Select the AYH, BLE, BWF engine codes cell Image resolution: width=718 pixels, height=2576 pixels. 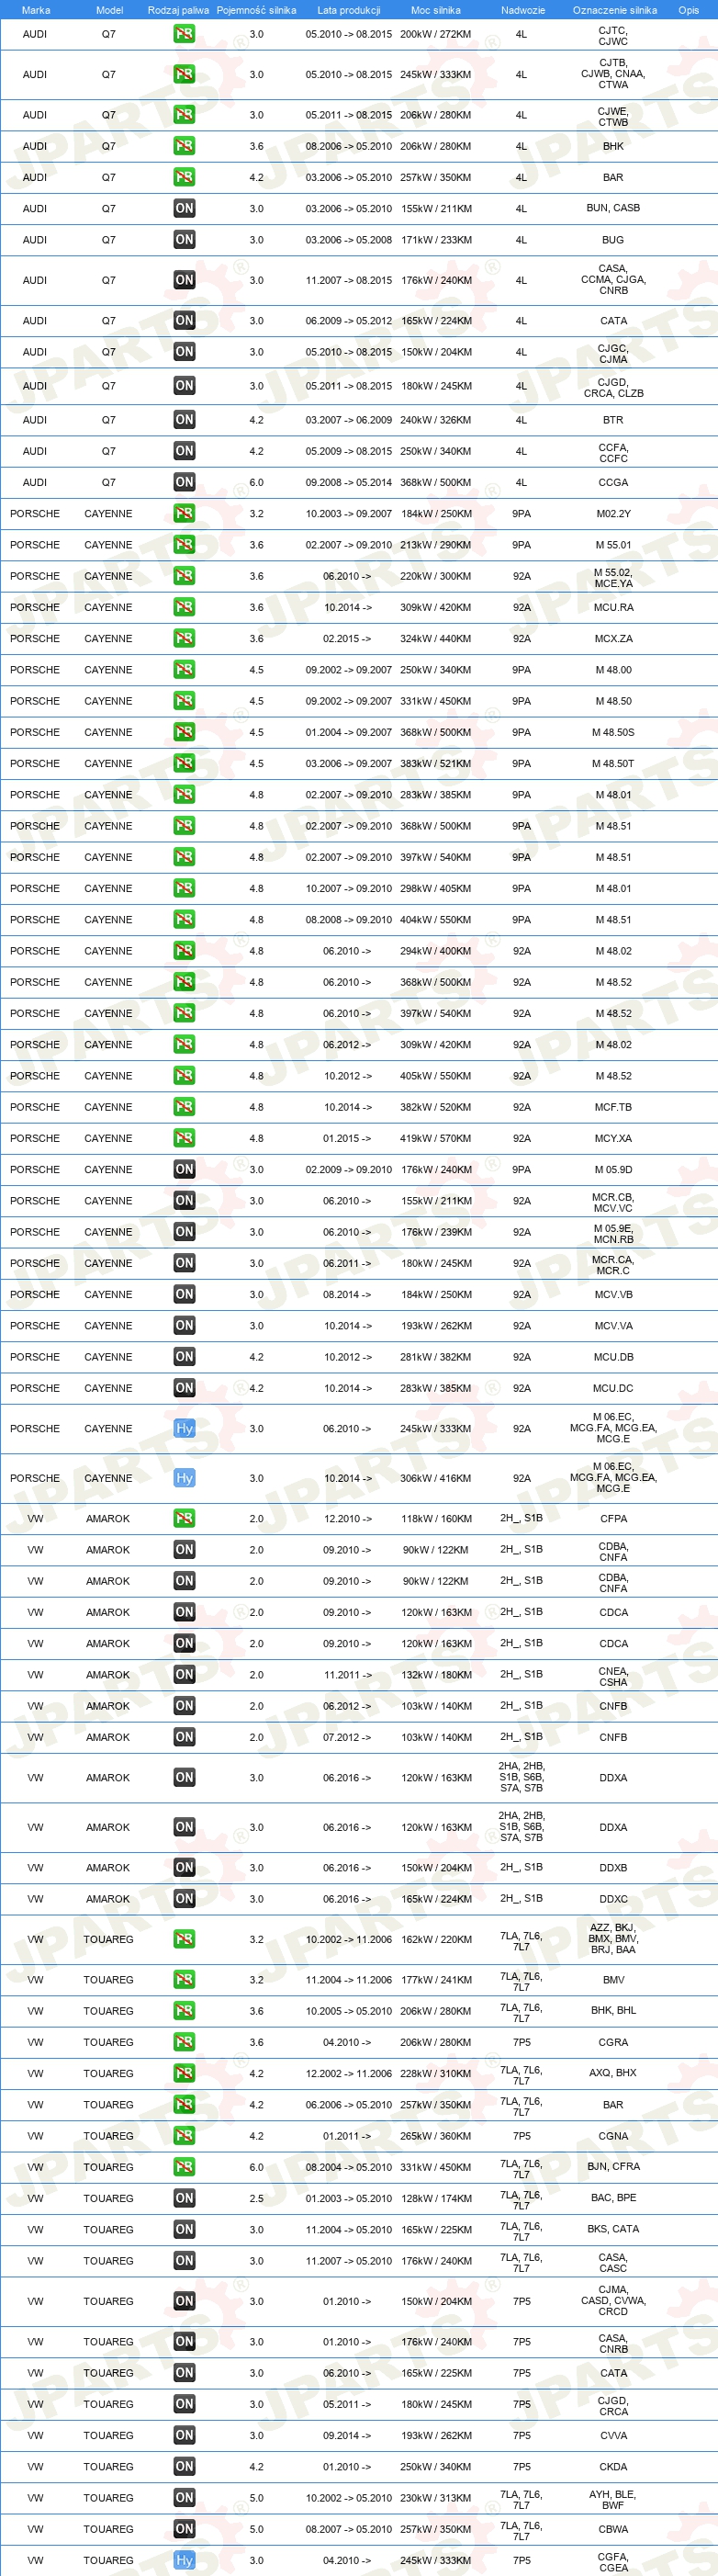(x=613, y=2499)
